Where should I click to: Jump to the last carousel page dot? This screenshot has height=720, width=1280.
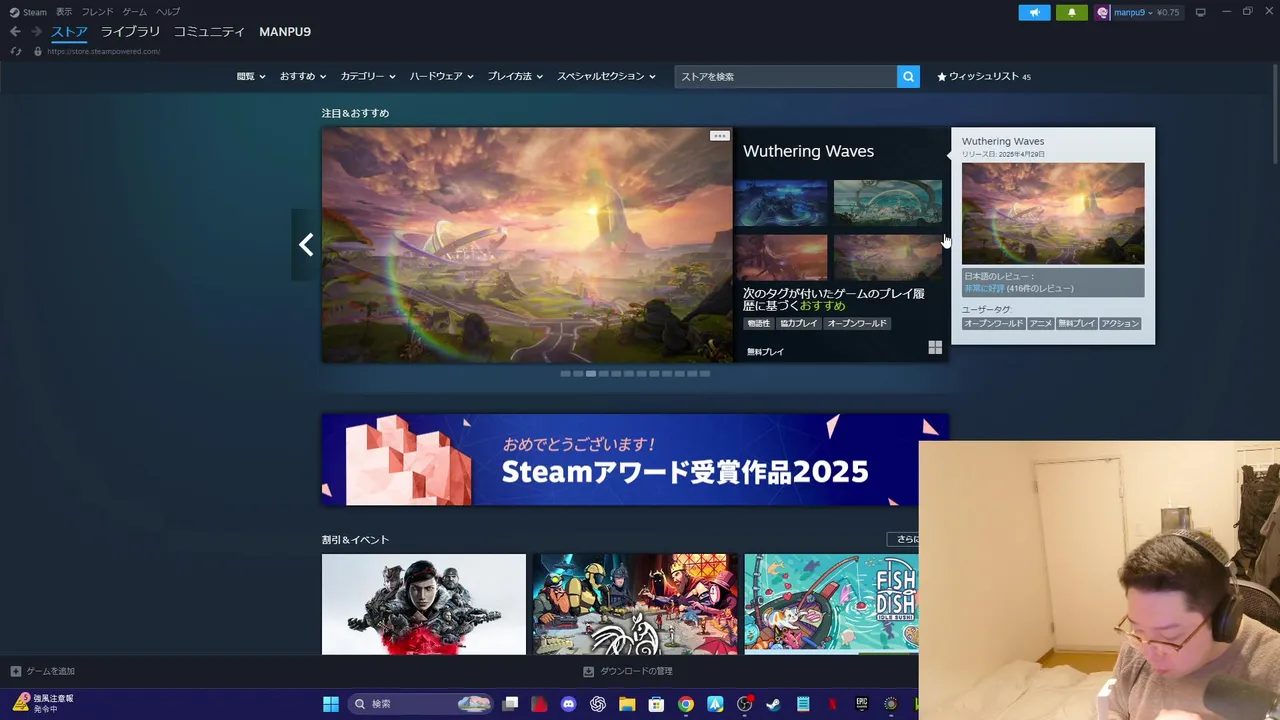tap(705, 373)
